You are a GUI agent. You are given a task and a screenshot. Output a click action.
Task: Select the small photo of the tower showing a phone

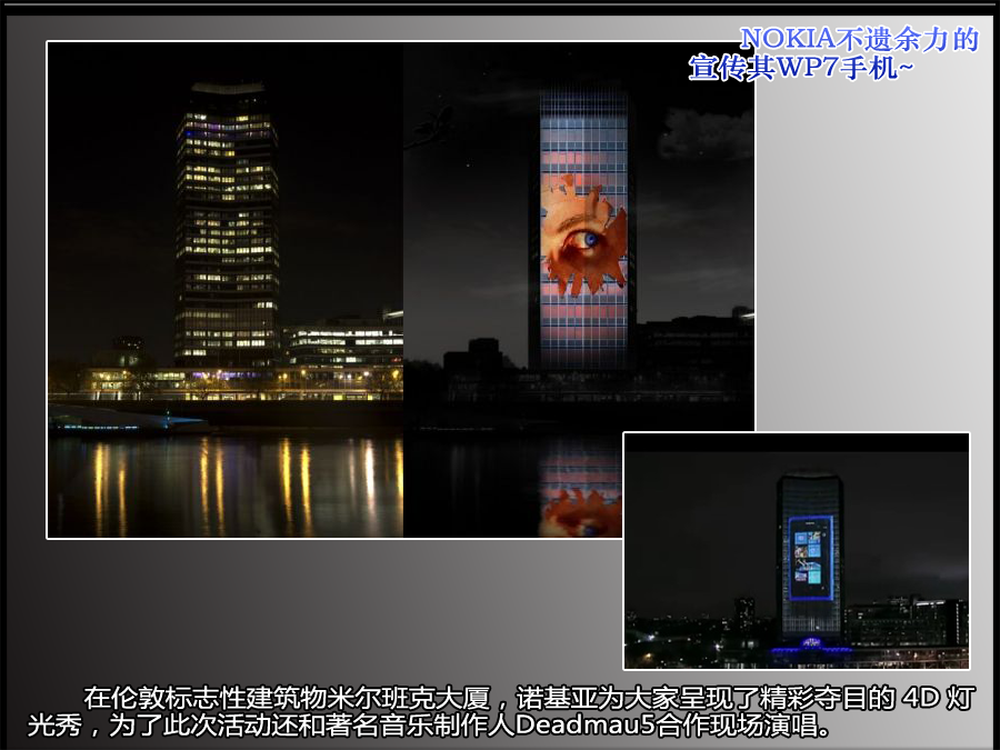point(796,551)
